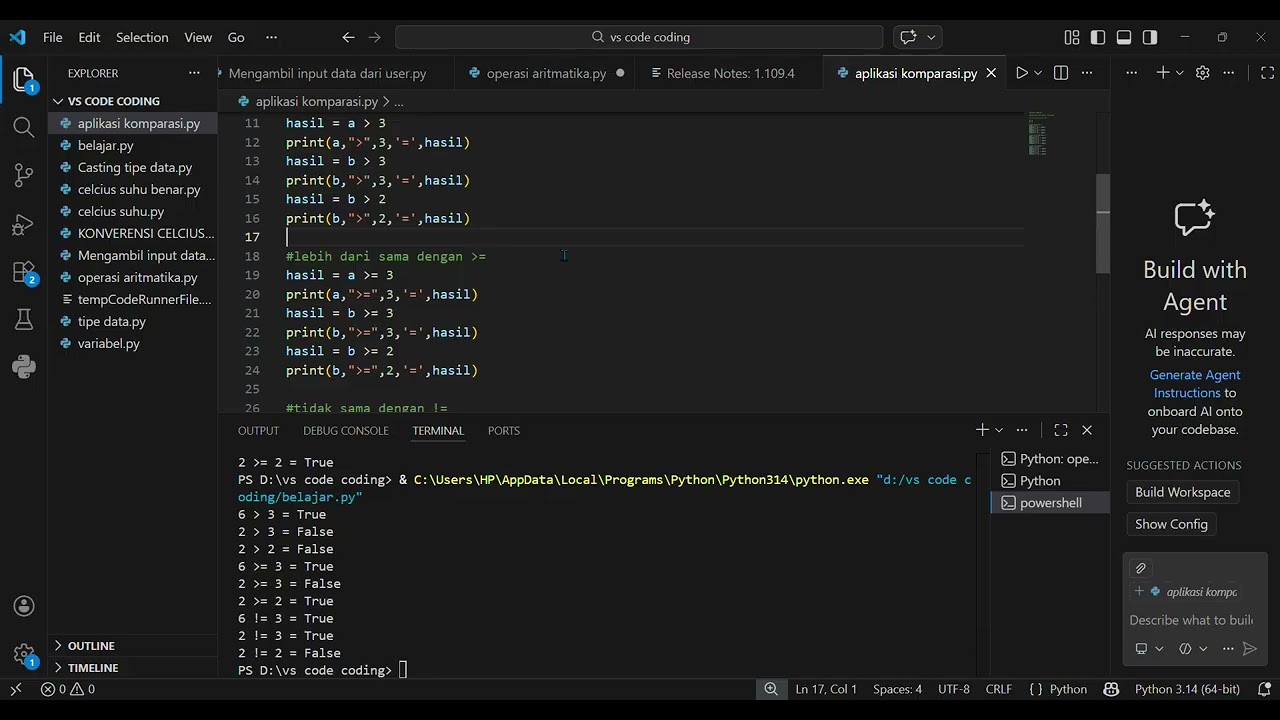Viewport: 1280px width, 720px height.
Task: Open belajar.py in Explorer
Action: point(133,145)
